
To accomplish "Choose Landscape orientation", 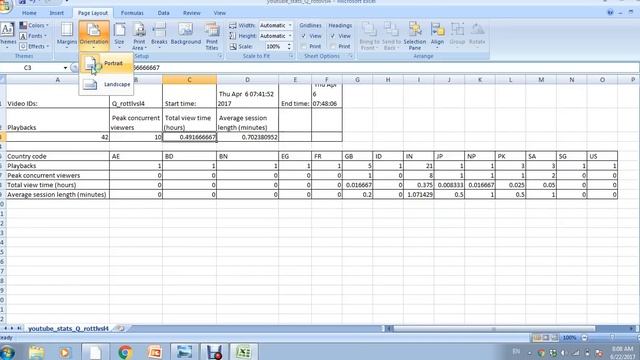I will (106, 84).
